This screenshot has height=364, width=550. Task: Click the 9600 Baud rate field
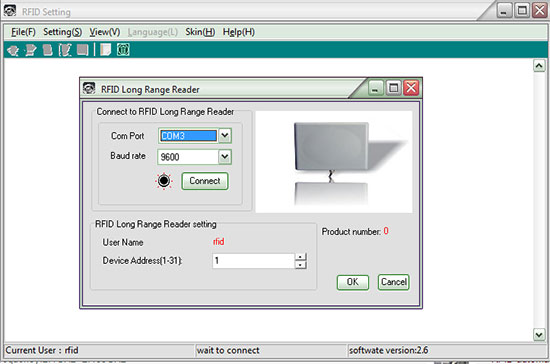click(x=188, y=157)
